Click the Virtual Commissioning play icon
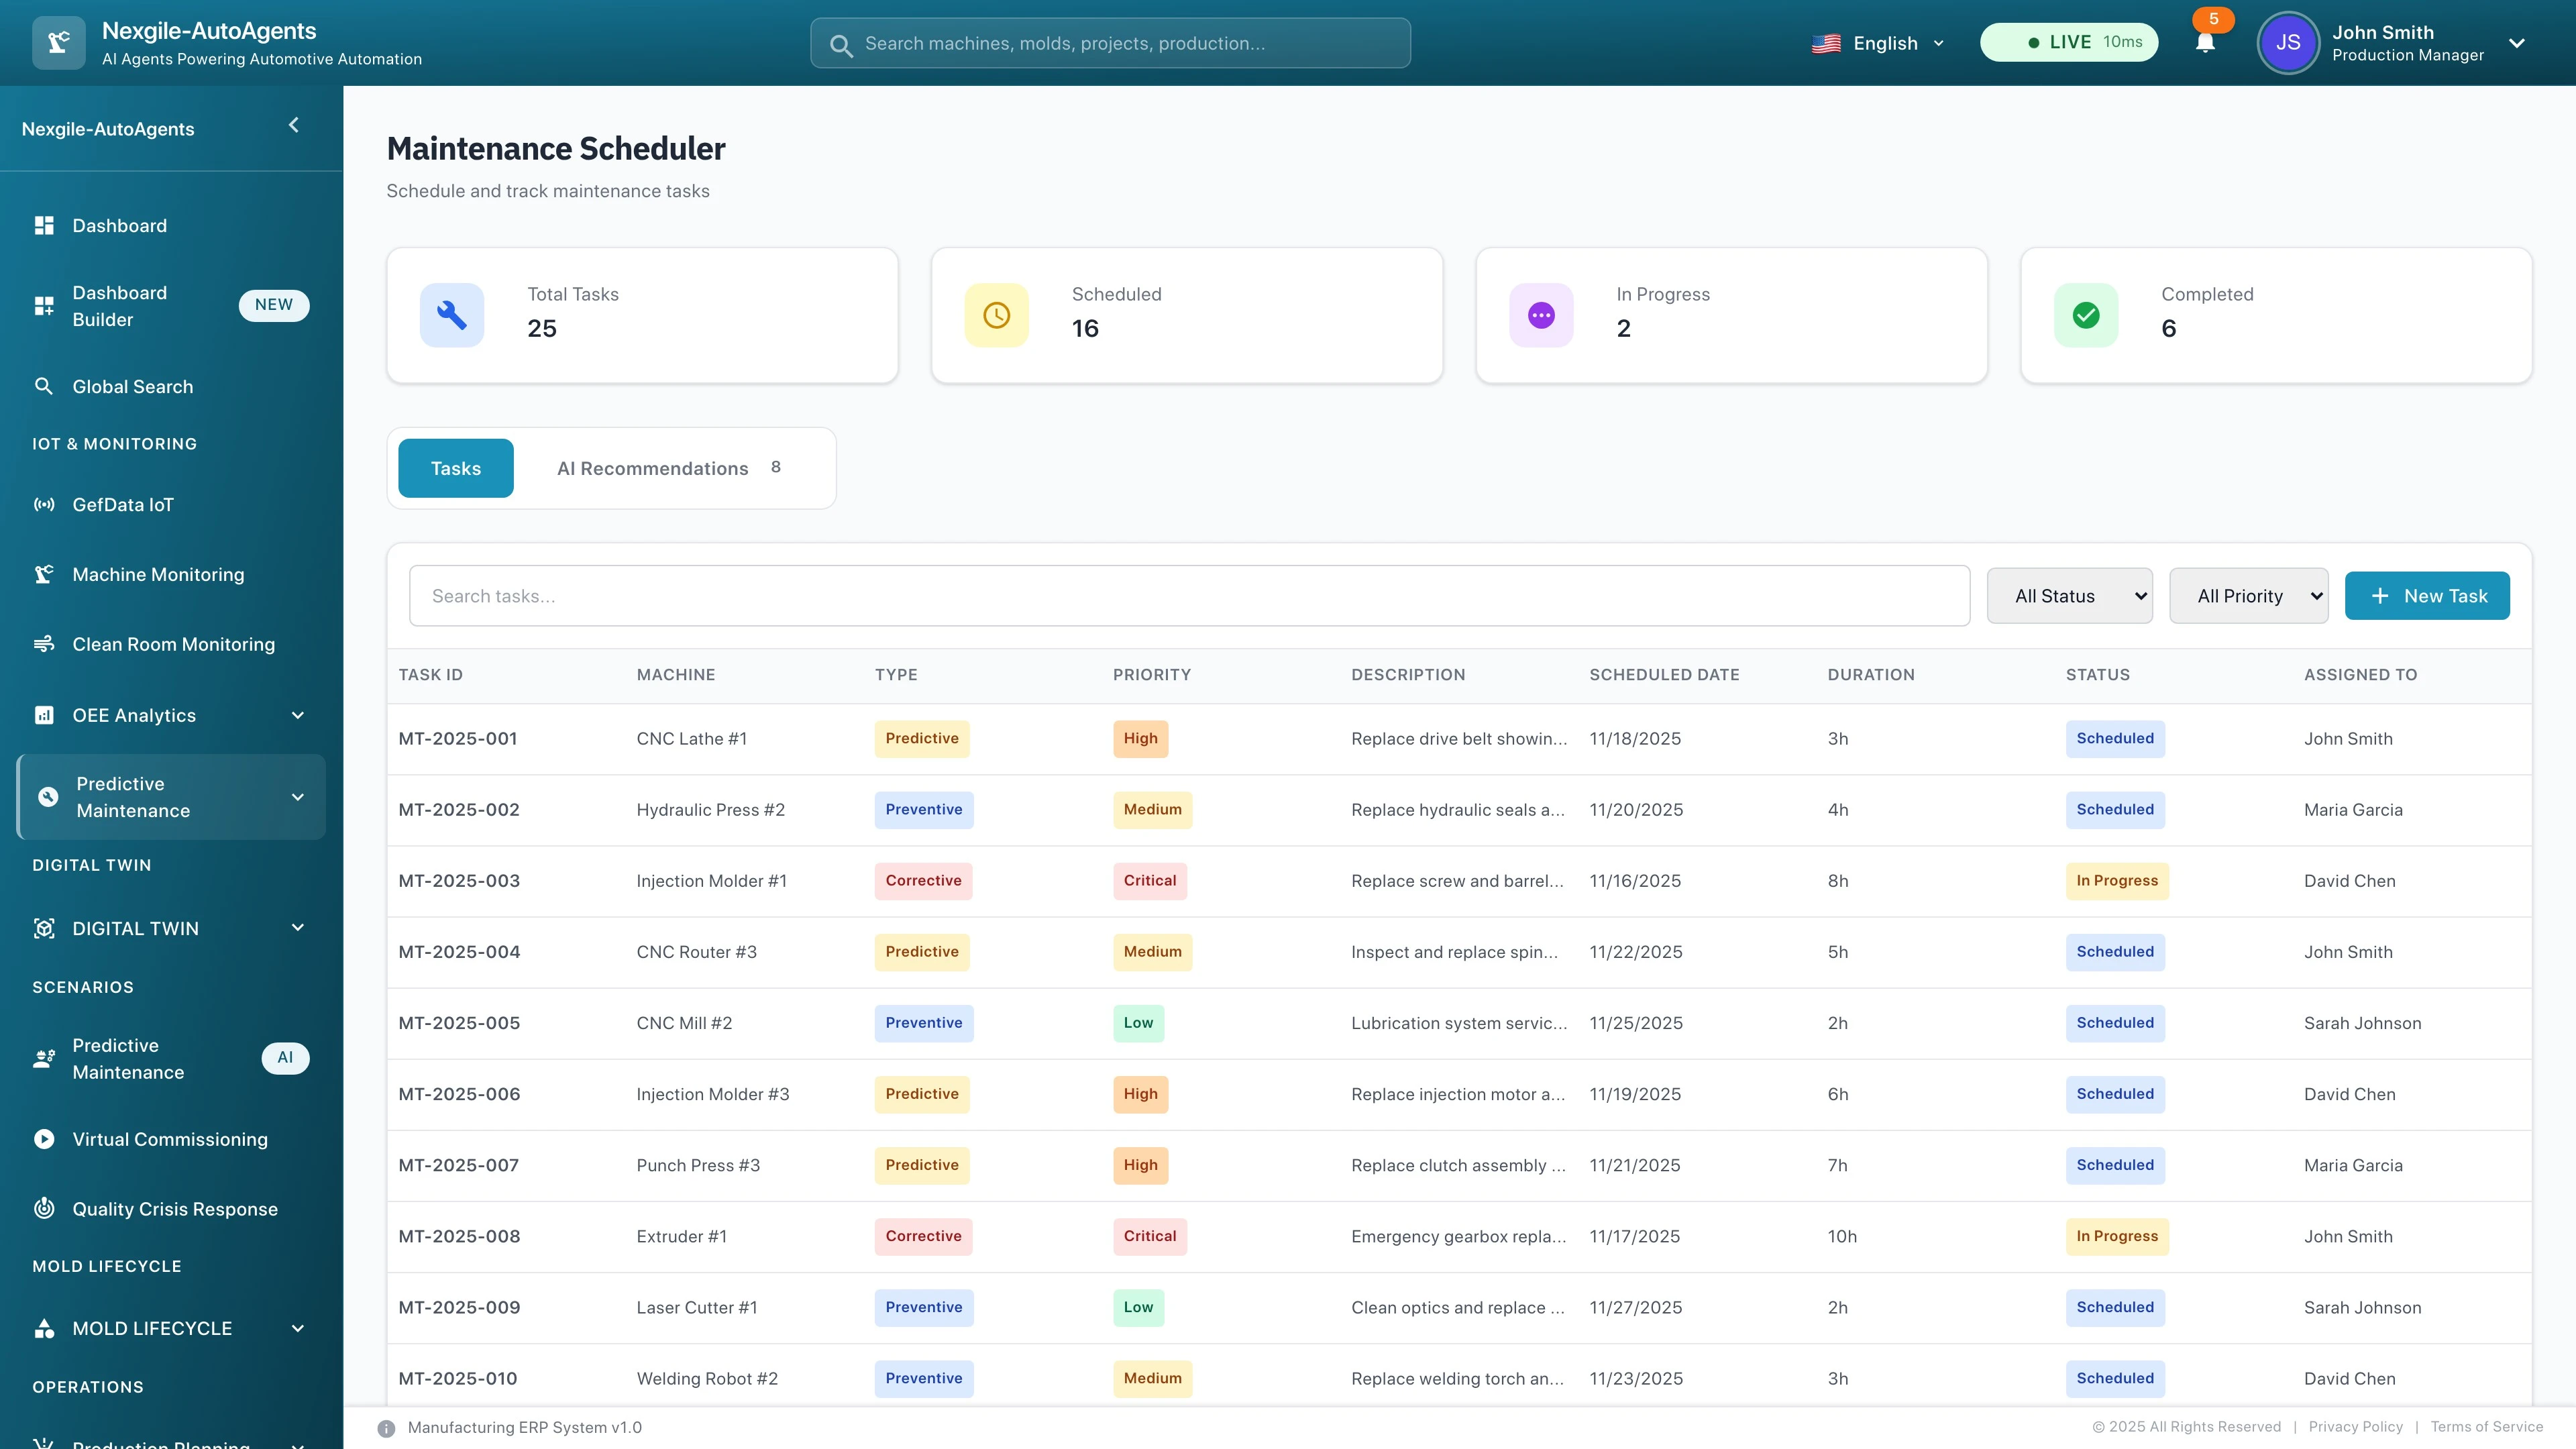Screen dimensions: 2576x1449 tap(44, 1139)
